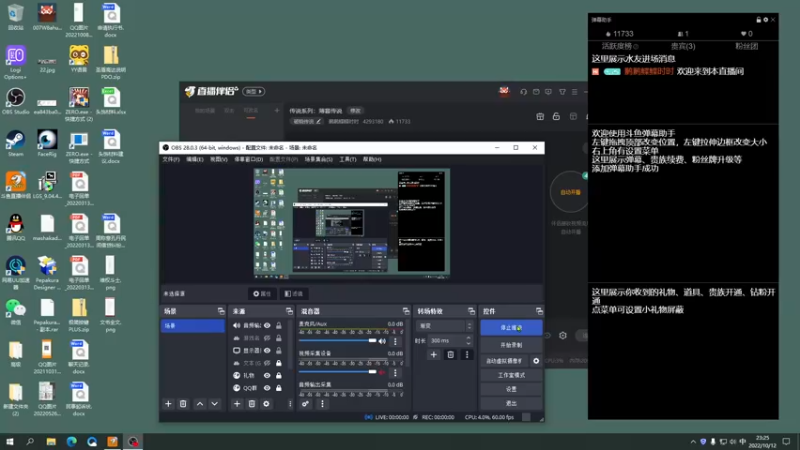Delete the selected scene with trash icon
The height and width of the screenshot is (450, 800).
(183, 404)
